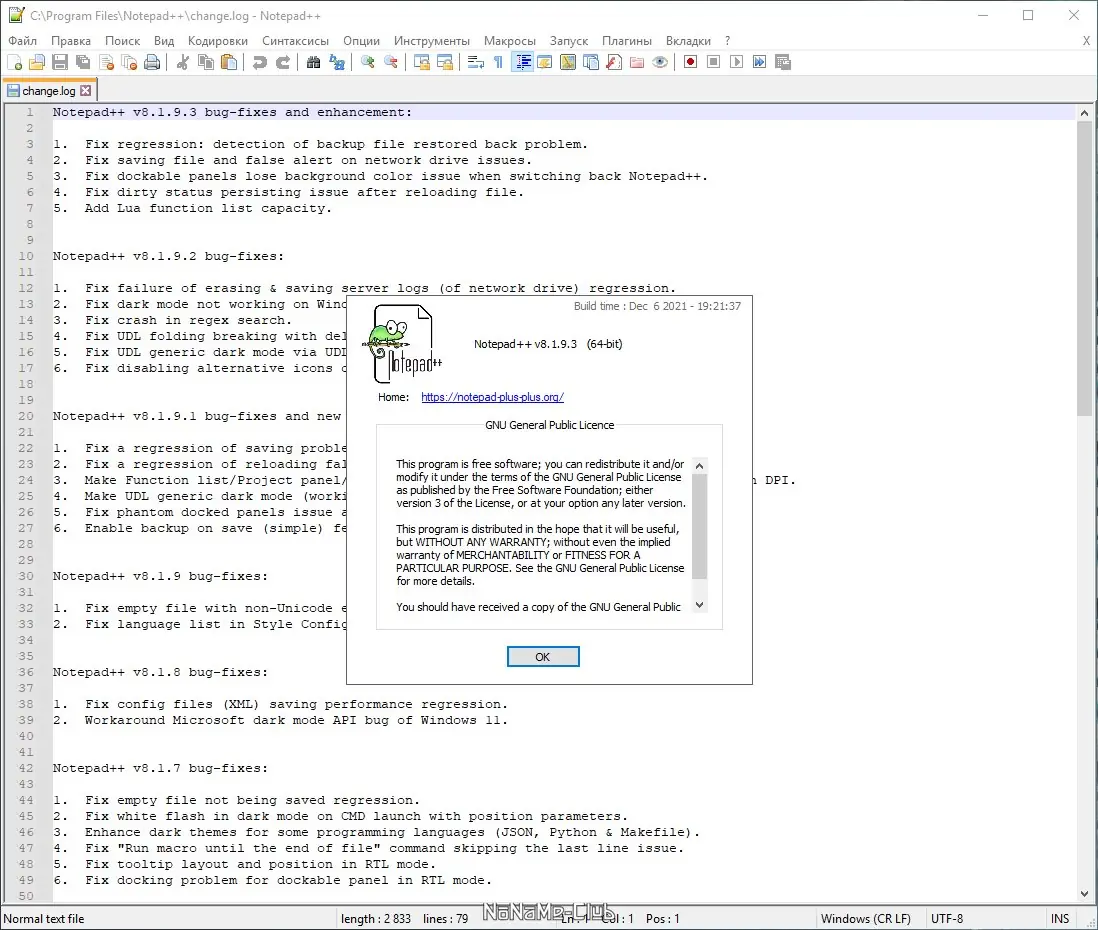Click the Cut scissors icon
This screenshot has height=930, width=1098.
183,62
